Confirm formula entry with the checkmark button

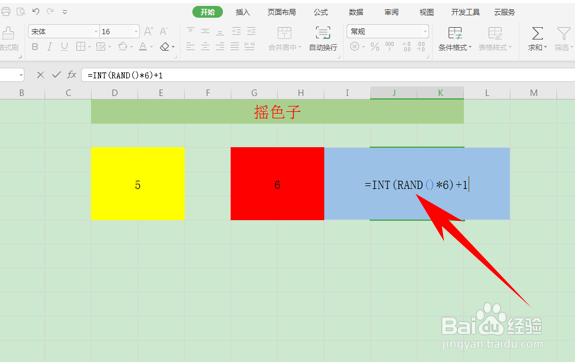pyautogui.click(x=56, y=75)
